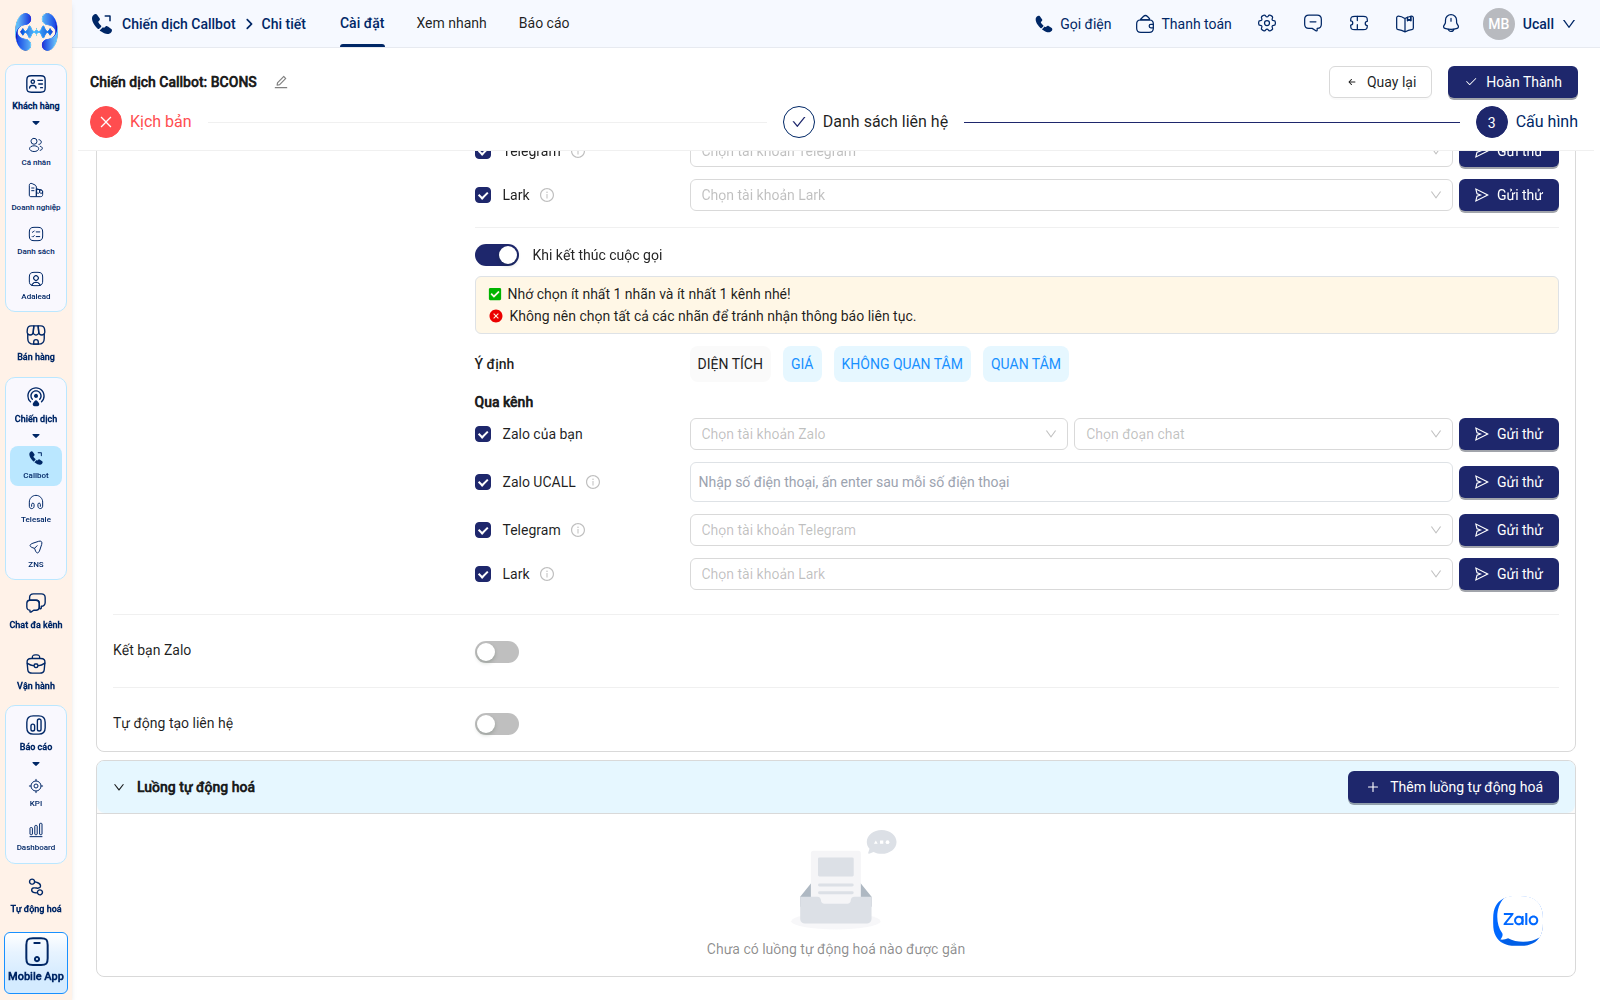Open the chat message icon in header

tap(1313, 23)
